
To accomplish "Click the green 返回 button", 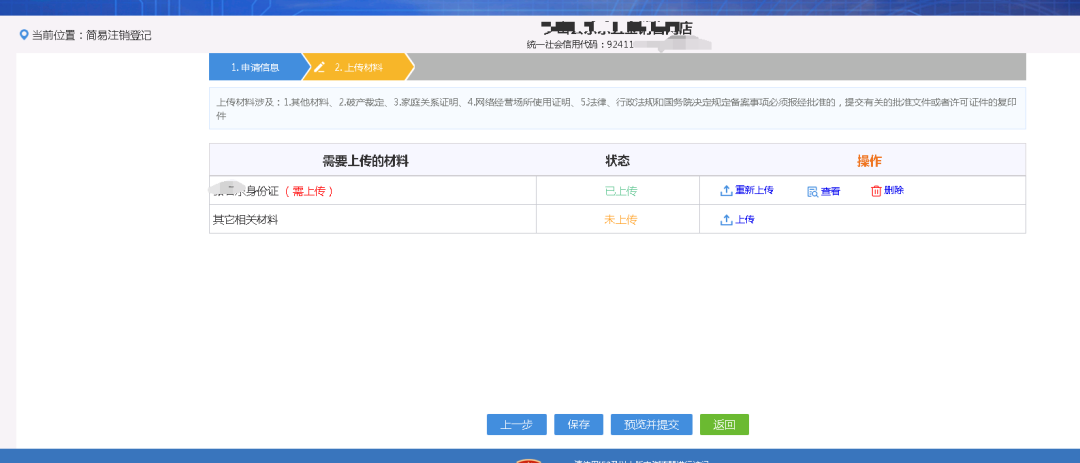I will click(724, 424).
